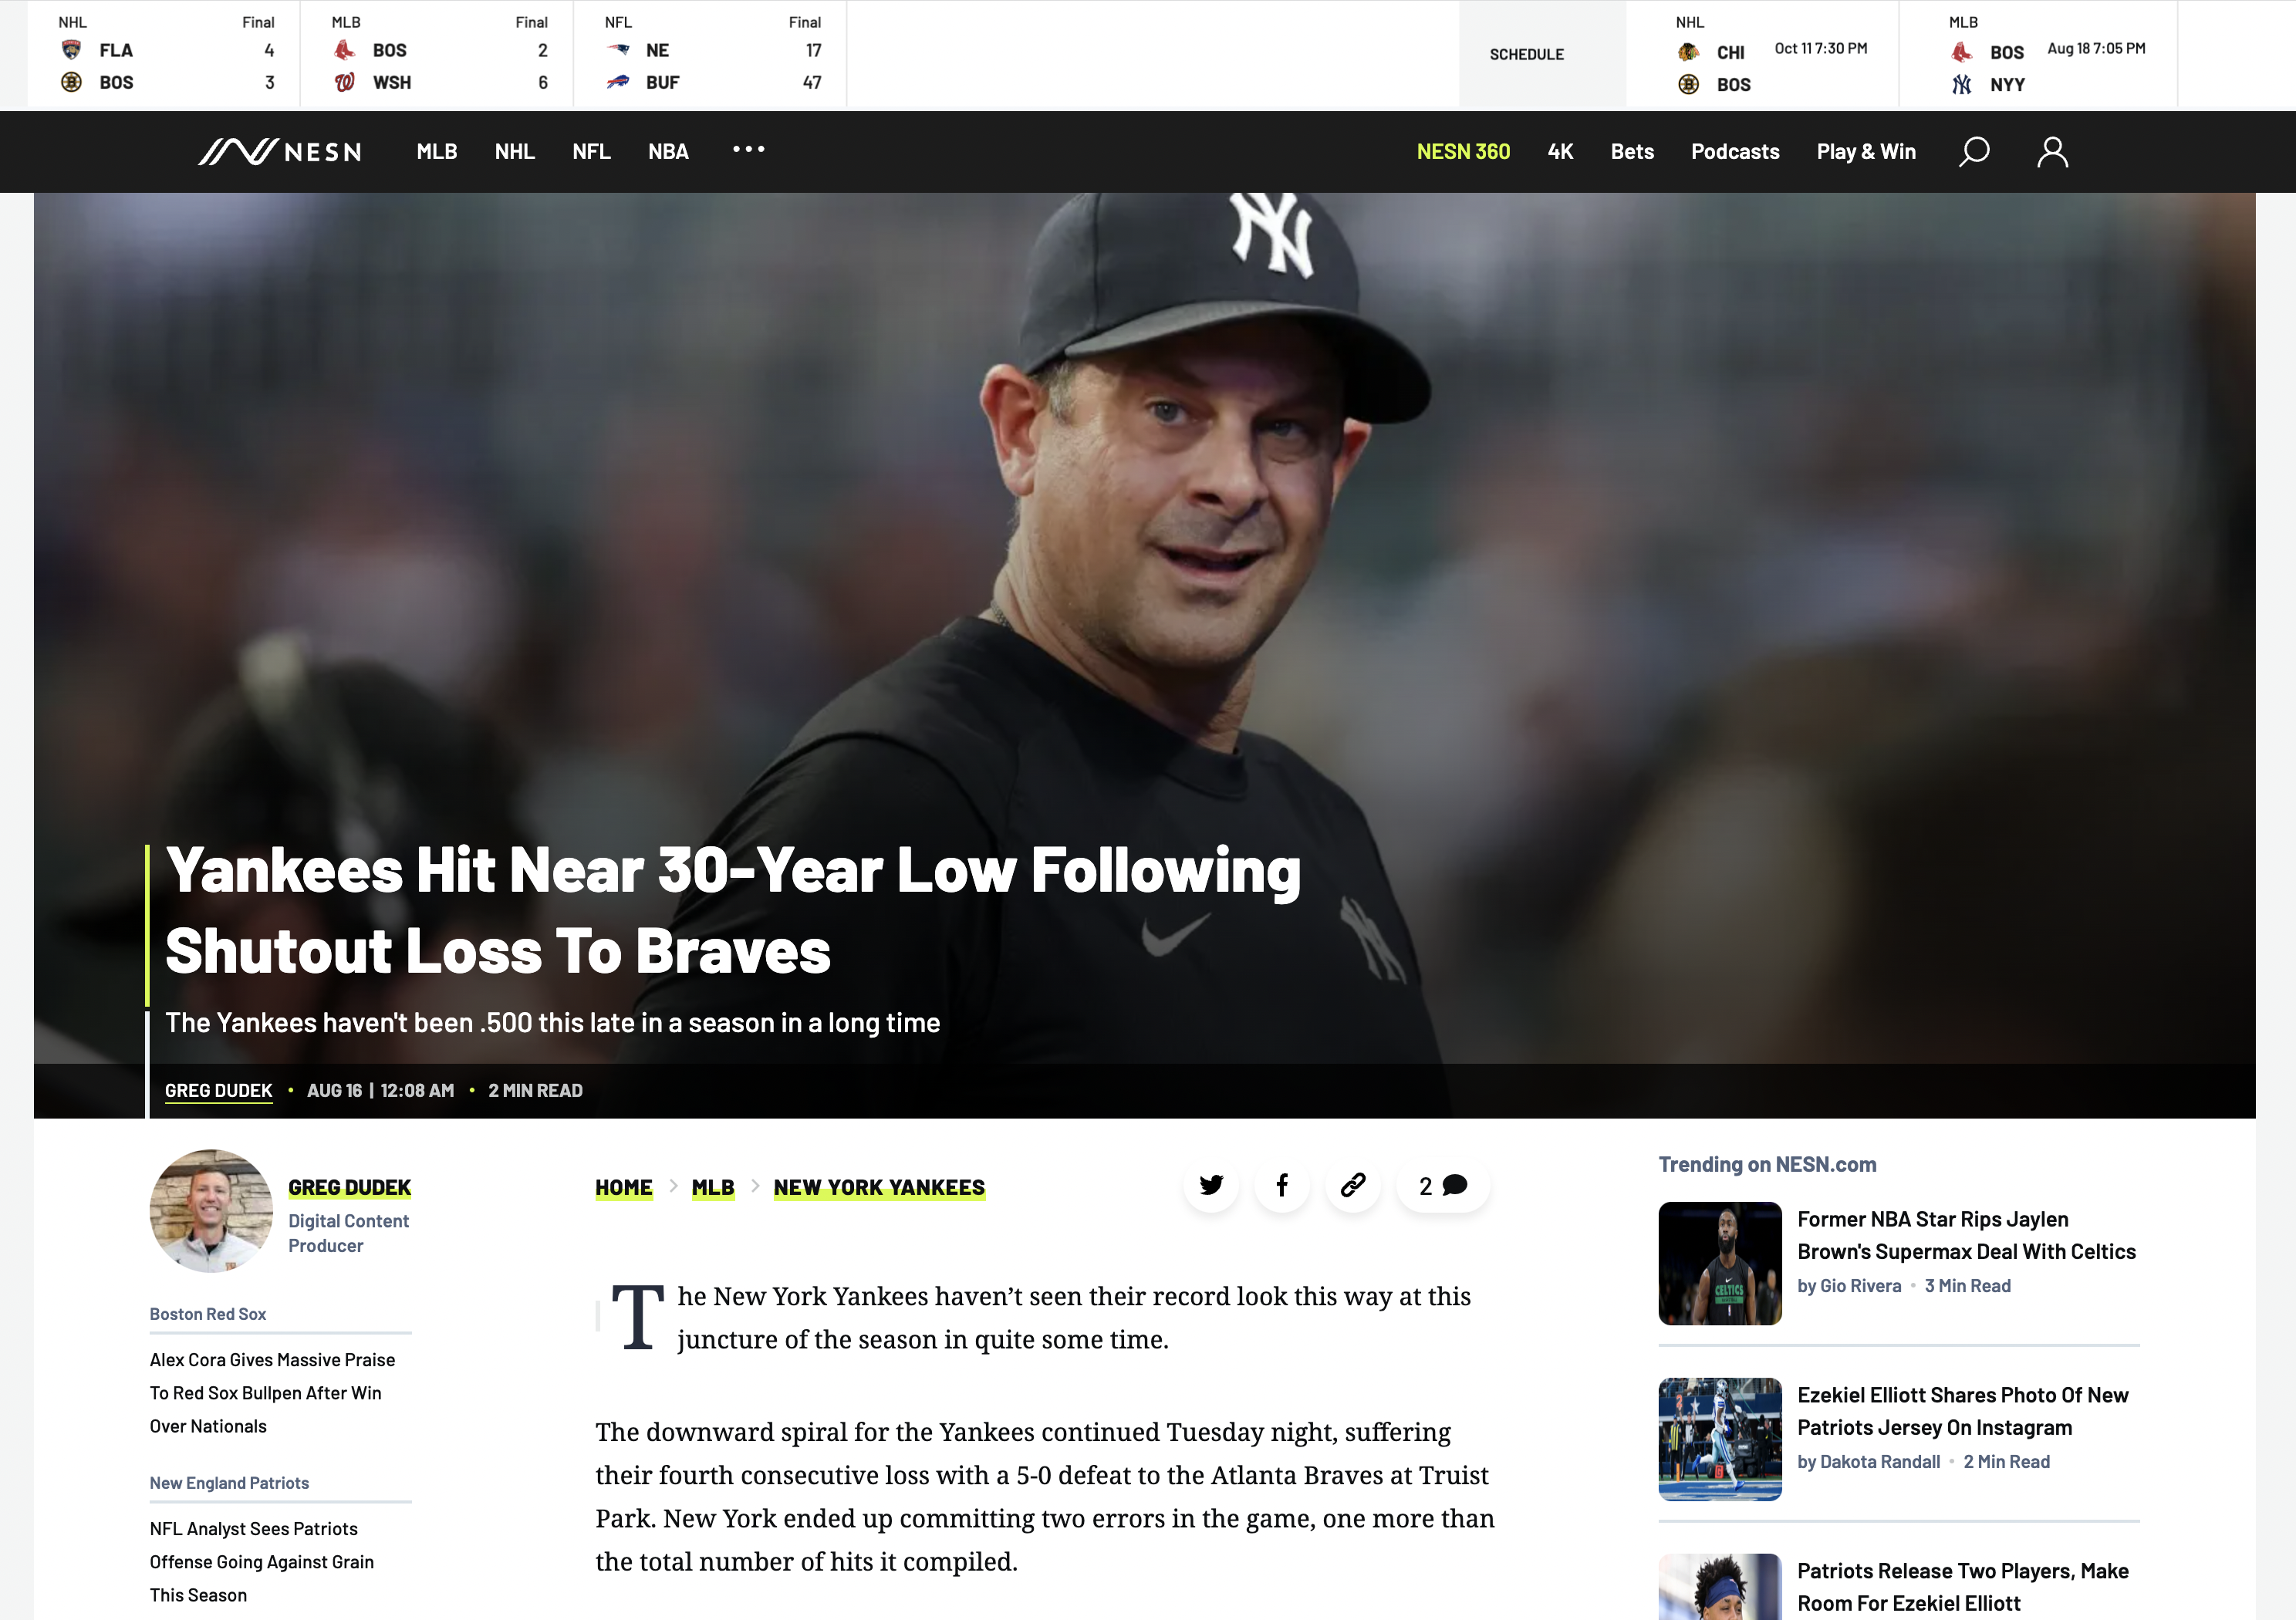View the FLA vs BOS NHL final score
The height and width of the screenshot is (1620, 2296).
pos(164,54)
